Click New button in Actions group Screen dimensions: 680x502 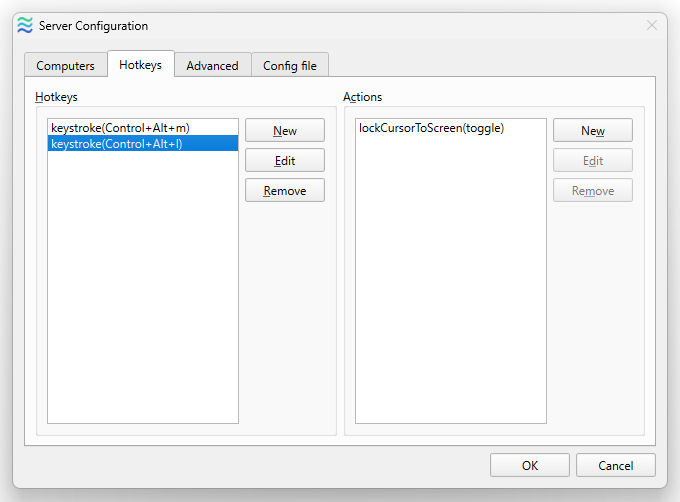(x=593, y=130)
